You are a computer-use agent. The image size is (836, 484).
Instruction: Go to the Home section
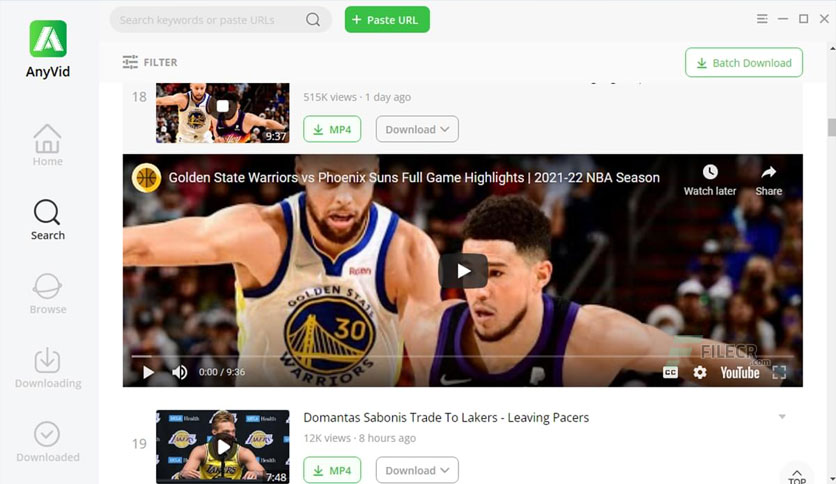click(47, 145)
